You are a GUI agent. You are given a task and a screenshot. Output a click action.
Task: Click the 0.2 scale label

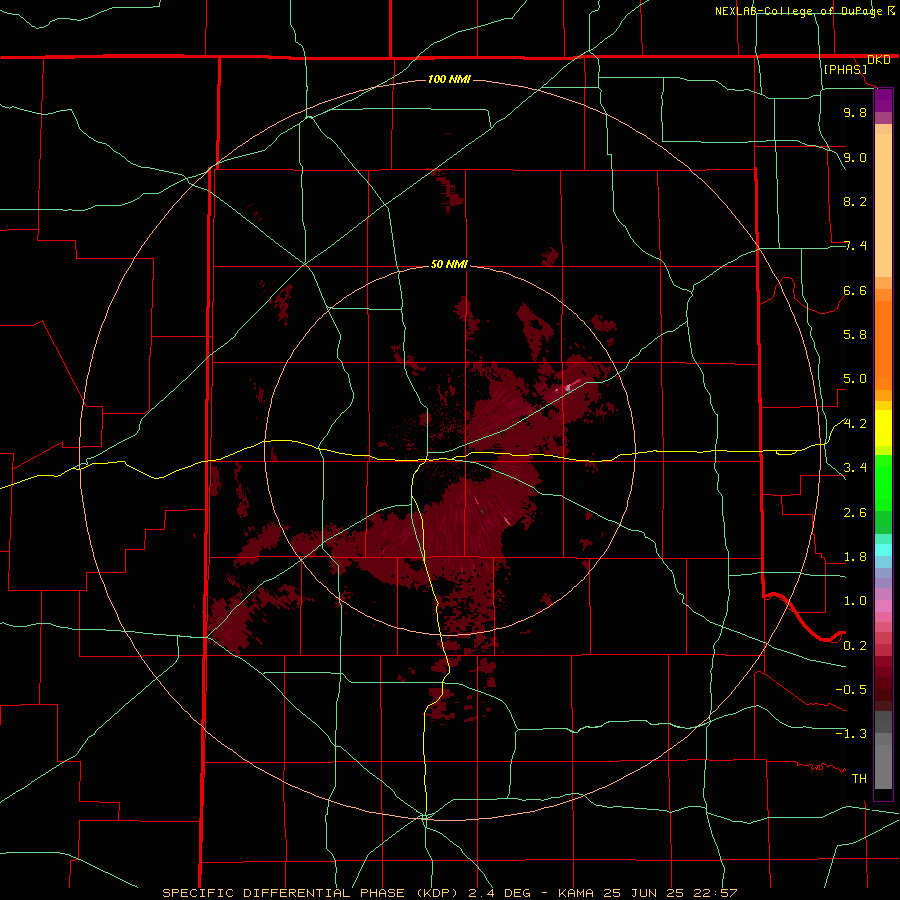click(x=855, y=646)
